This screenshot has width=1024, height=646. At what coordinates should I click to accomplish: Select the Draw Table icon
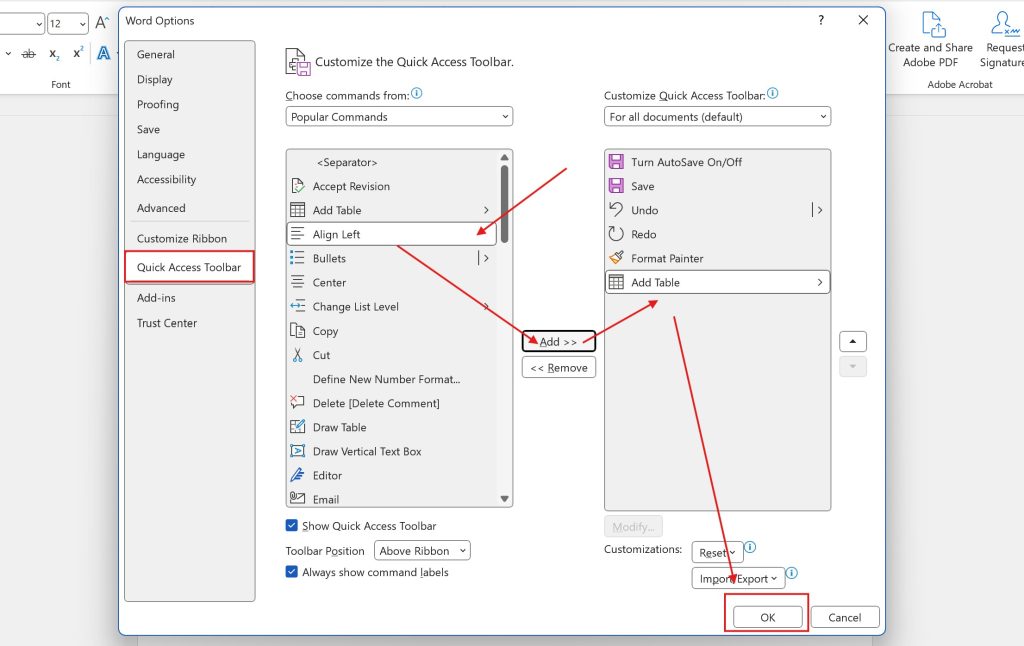click(299, 426)
